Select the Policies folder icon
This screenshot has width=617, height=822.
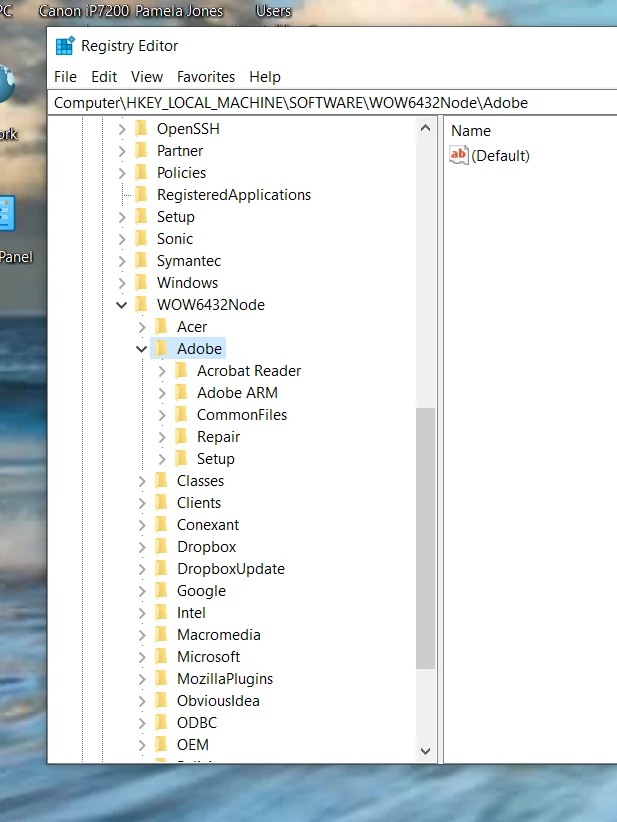[141, 172]
